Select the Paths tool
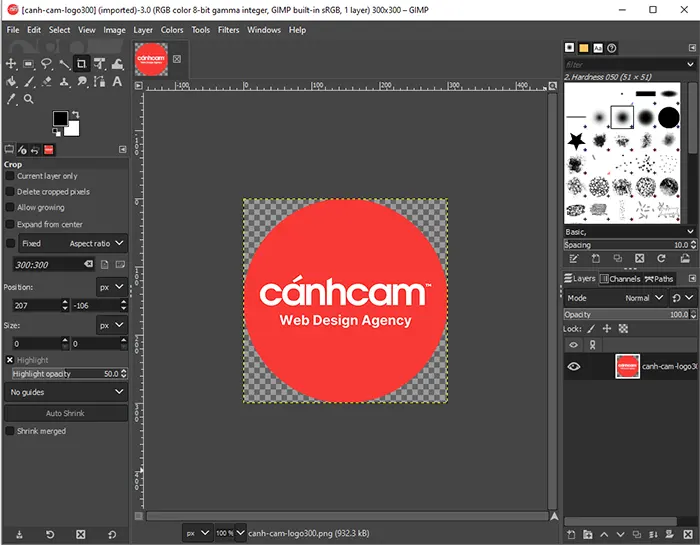 tap(100, 82)
